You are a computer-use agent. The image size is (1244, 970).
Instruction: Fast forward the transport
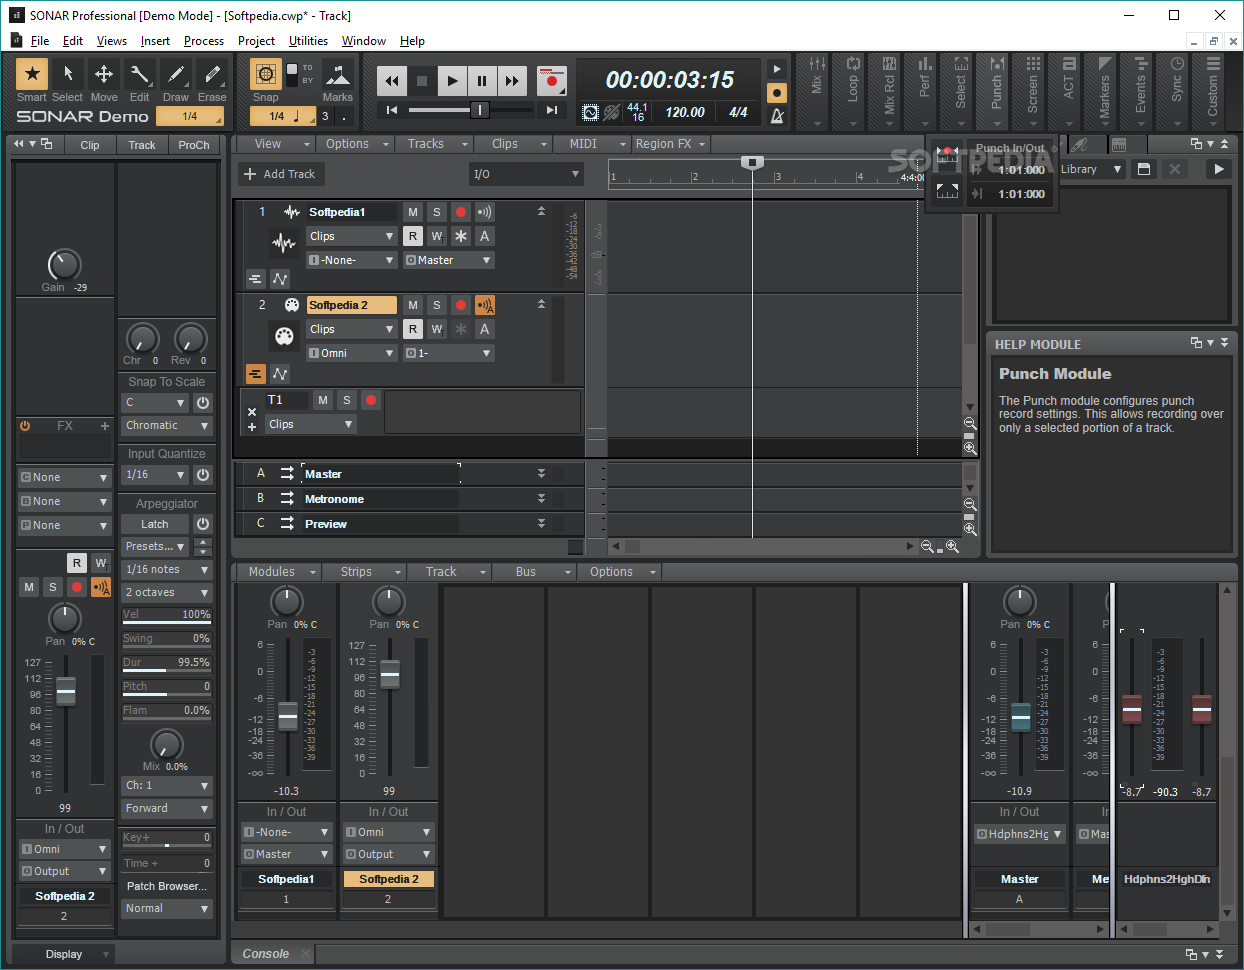click(x=512, y=81)
